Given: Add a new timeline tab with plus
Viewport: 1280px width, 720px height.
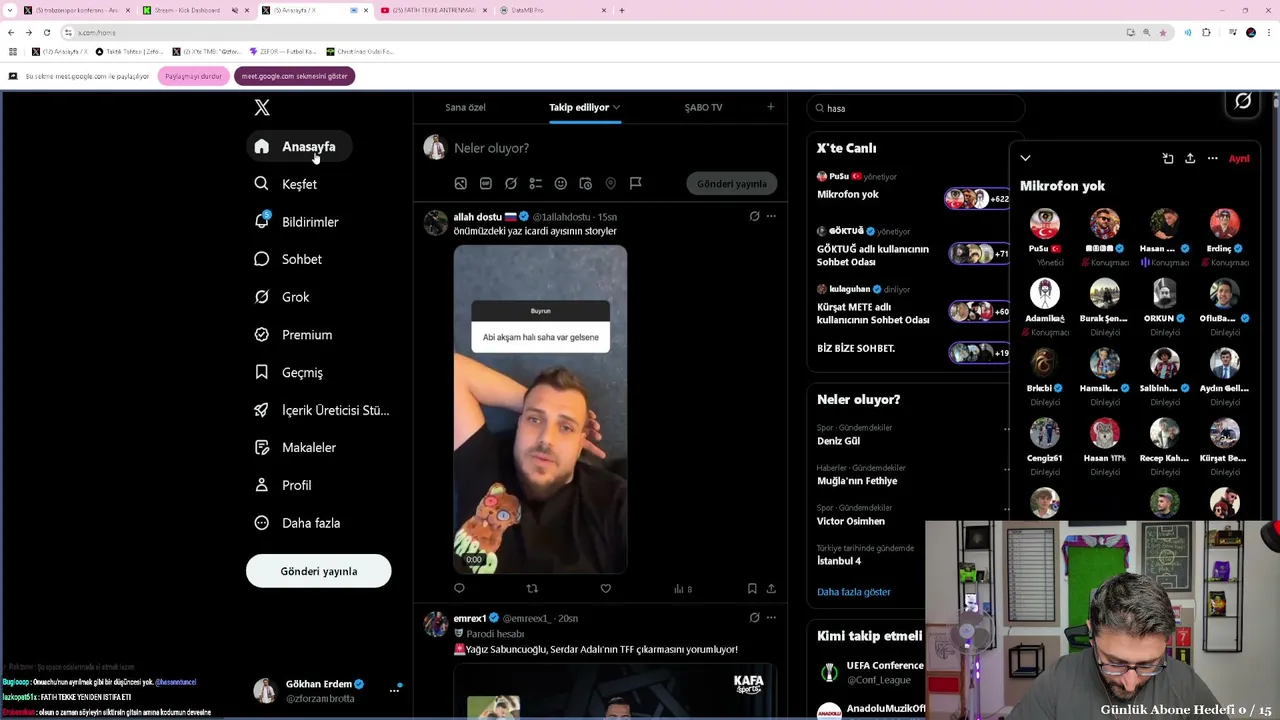Looking at the screenshot, I should click(770, 107).
